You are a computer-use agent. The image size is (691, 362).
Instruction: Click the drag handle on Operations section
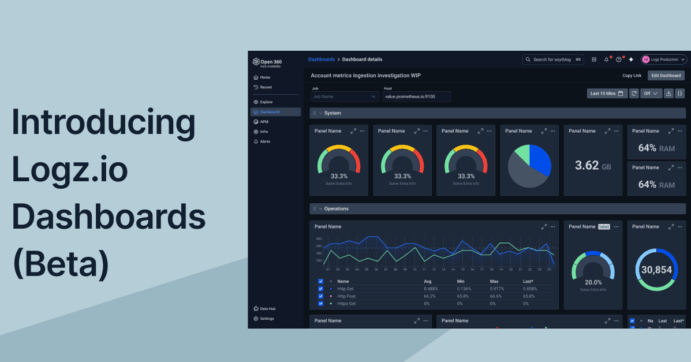click(x=314, y=209)
